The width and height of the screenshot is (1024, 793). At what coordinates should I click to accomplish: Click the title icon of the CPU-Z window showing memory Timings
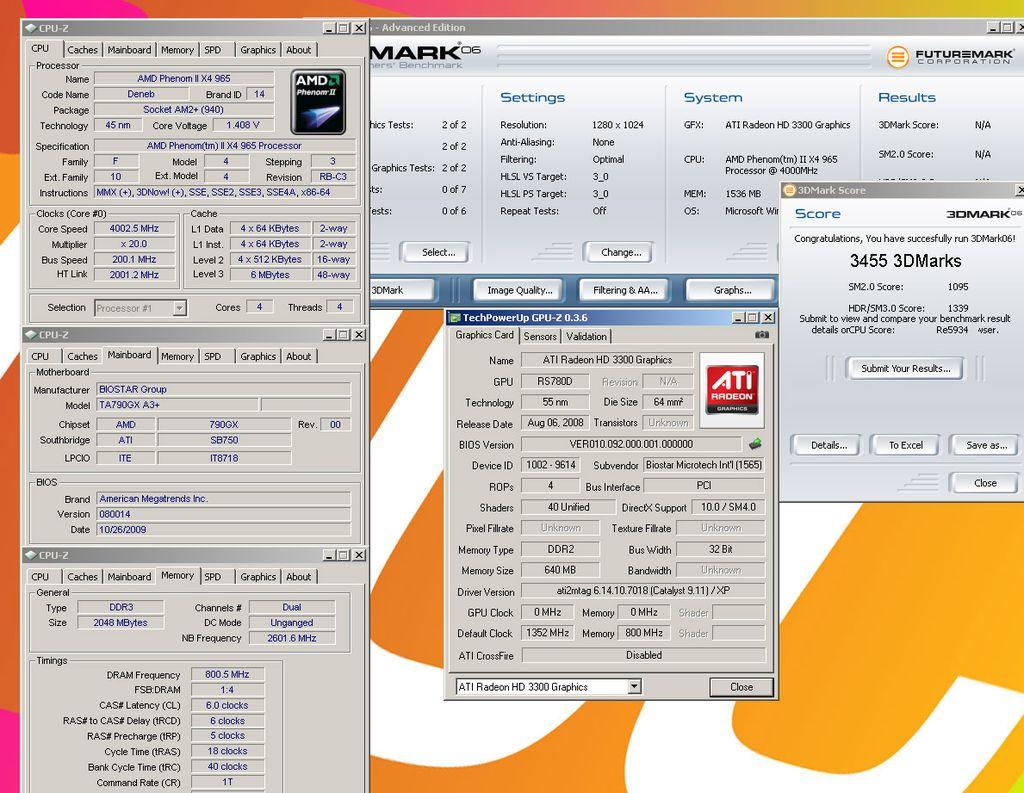click(30, 555)
